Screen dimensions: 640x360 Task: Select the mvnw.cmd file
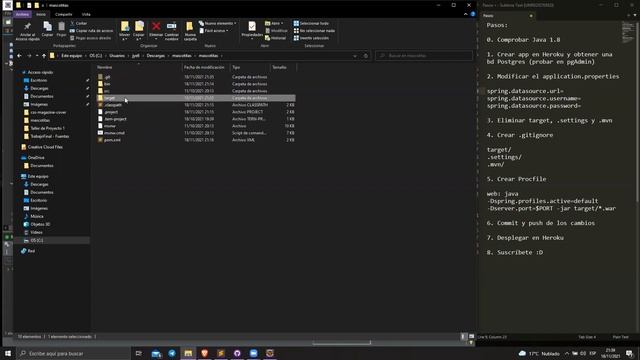111,133
